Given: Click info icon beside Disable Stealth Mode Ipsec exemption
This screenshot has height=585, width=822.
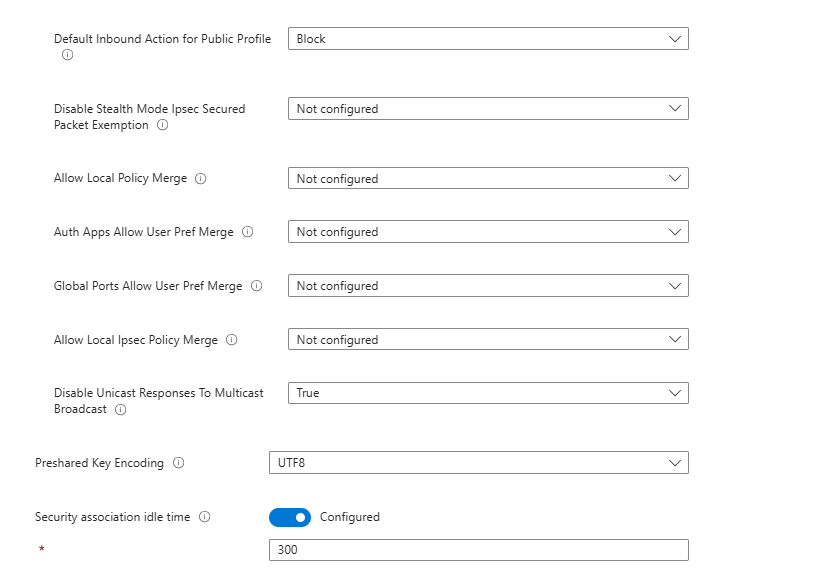Looking at the screenshot, I should tap(162, 126).
